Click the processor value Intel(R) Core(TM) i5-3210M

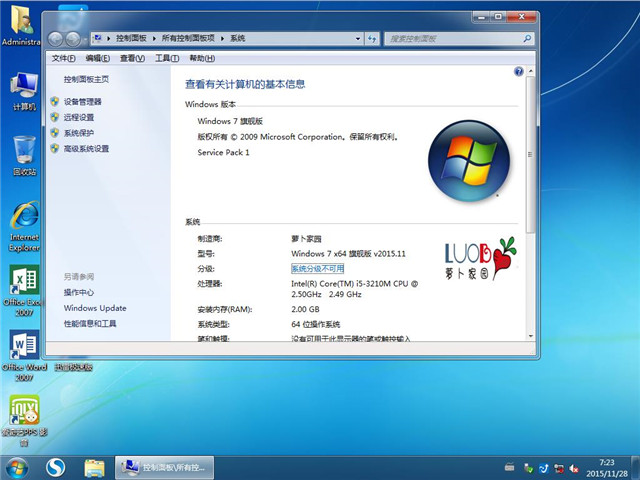354,289
